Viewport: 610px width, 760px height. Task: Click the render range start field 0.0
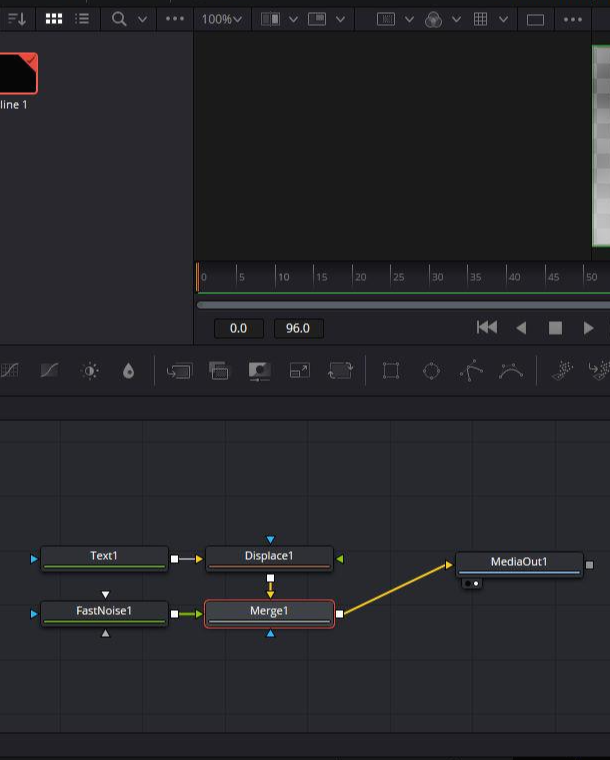click(238, 328)
